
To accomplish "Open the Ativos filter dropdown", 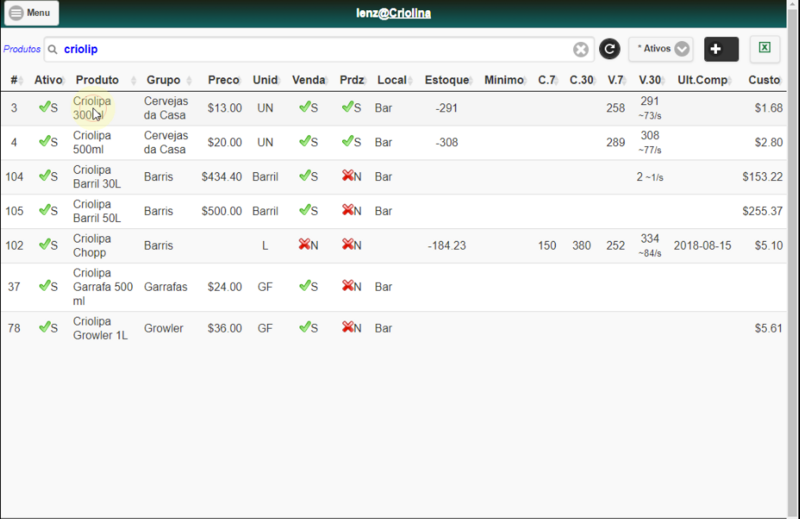I will pyautogui.click(x=661, y=49).
